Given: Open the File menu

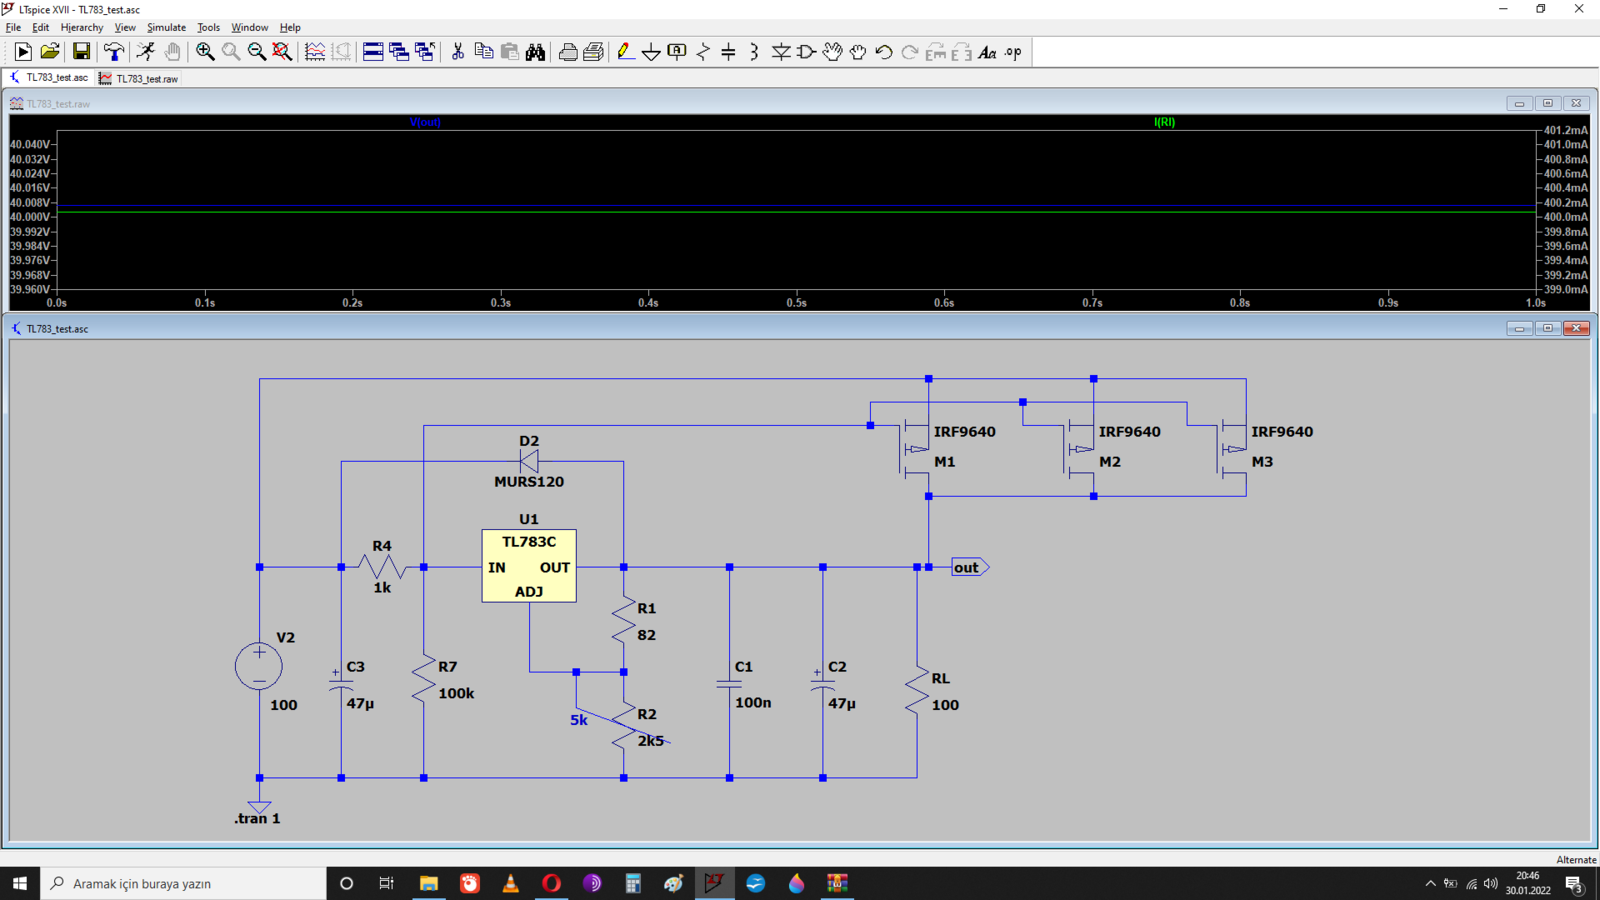Looking at the screenshot, I should [13, 27].
